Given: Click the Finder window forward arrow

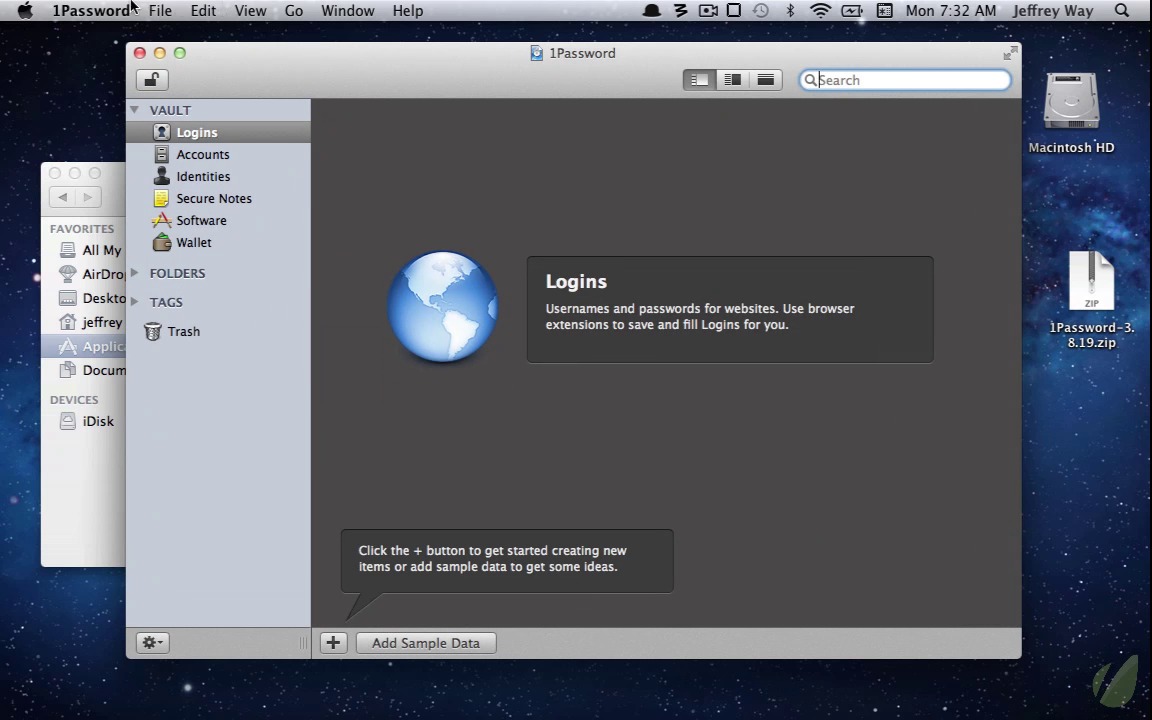Looking at the screenshot, I should coord(88,197).
